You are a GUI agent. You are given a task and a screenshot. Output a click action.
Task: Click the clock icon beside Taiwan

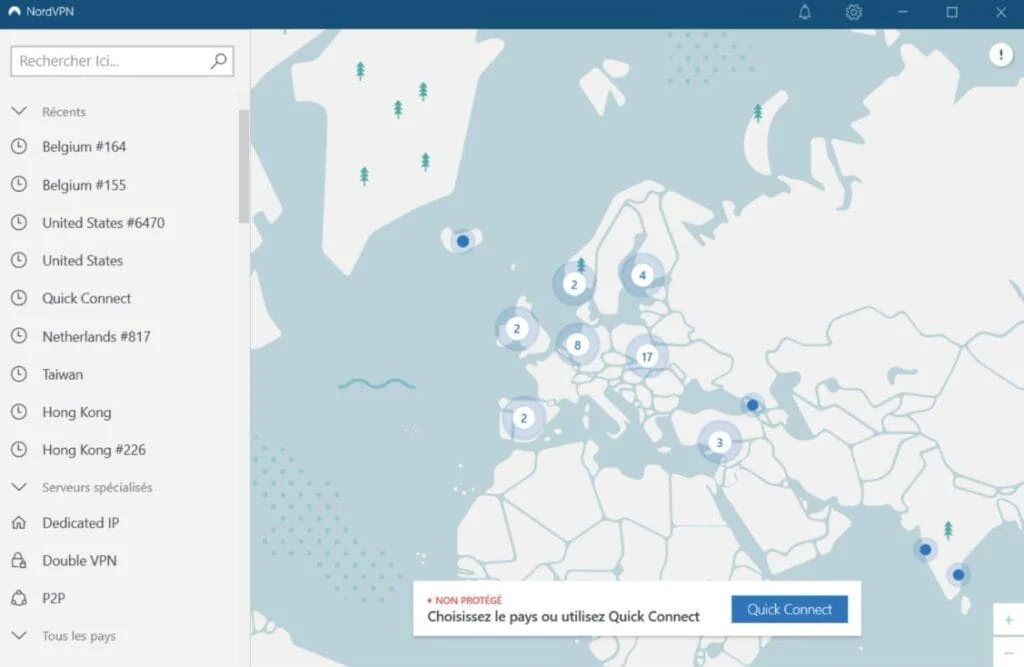tap(19, 374)
